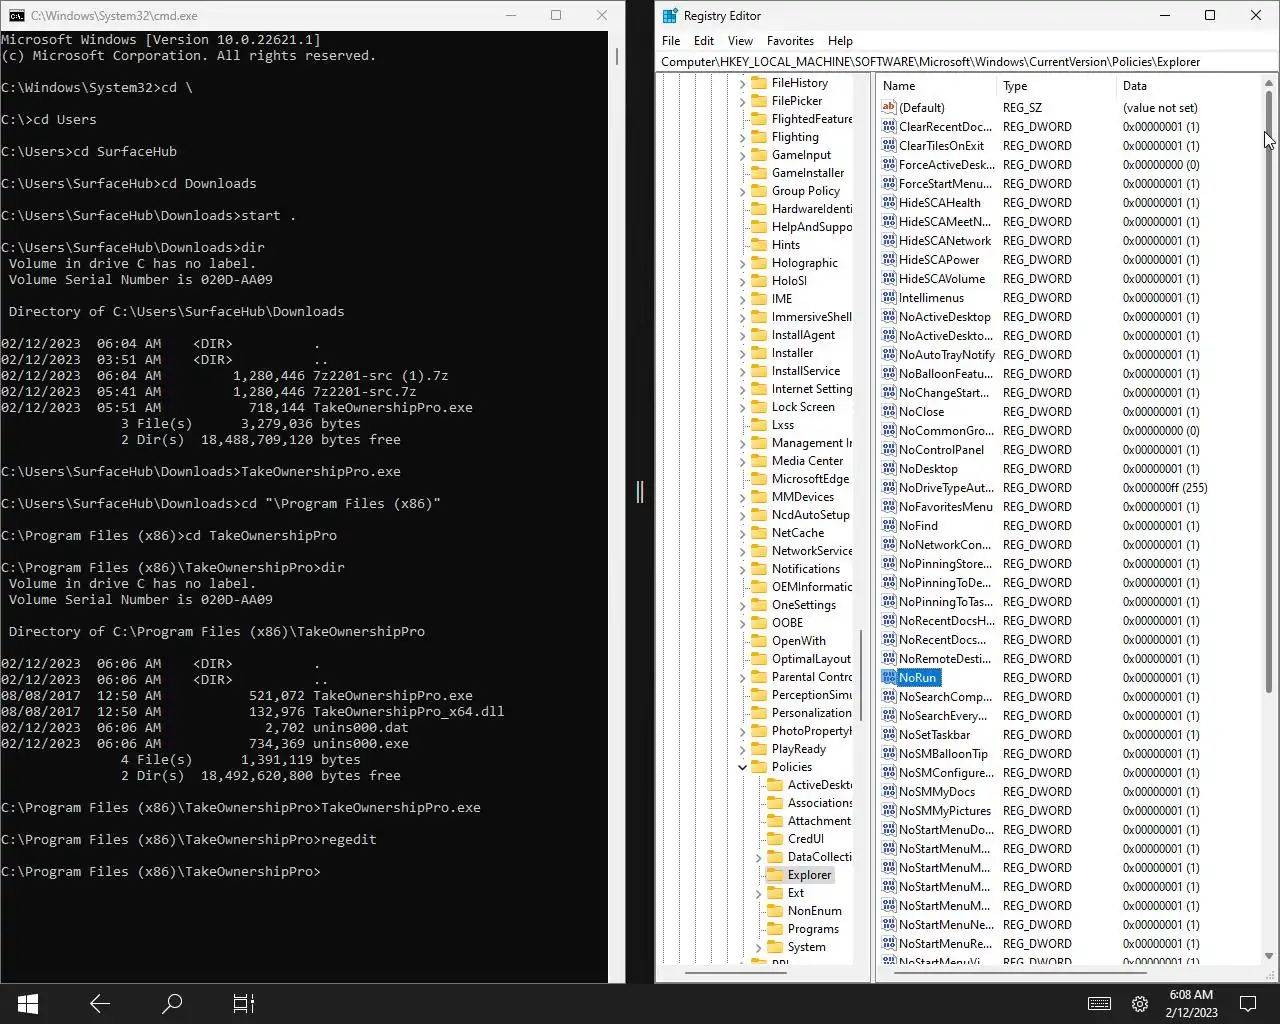Expand the Ext tree node

758,893
